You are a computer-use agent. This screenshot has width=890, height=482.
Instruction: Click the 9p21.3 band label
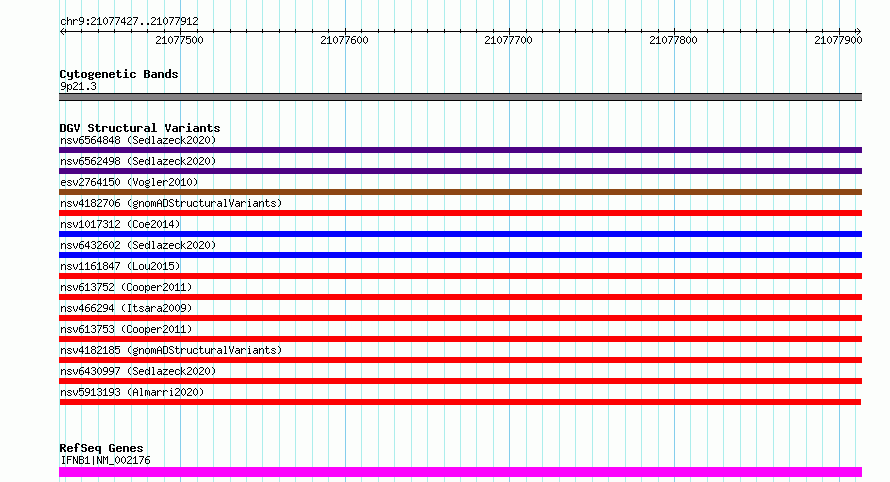(x=78, y=86)
